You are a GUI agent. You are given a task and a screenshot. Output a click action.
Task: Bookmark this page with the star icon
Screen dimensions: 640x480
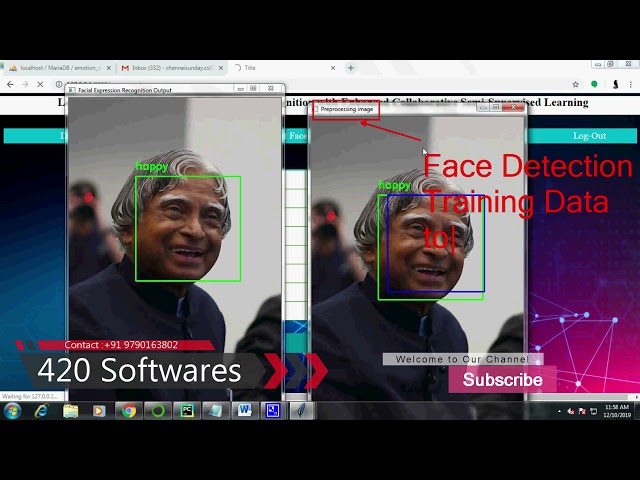pos(576,84)
